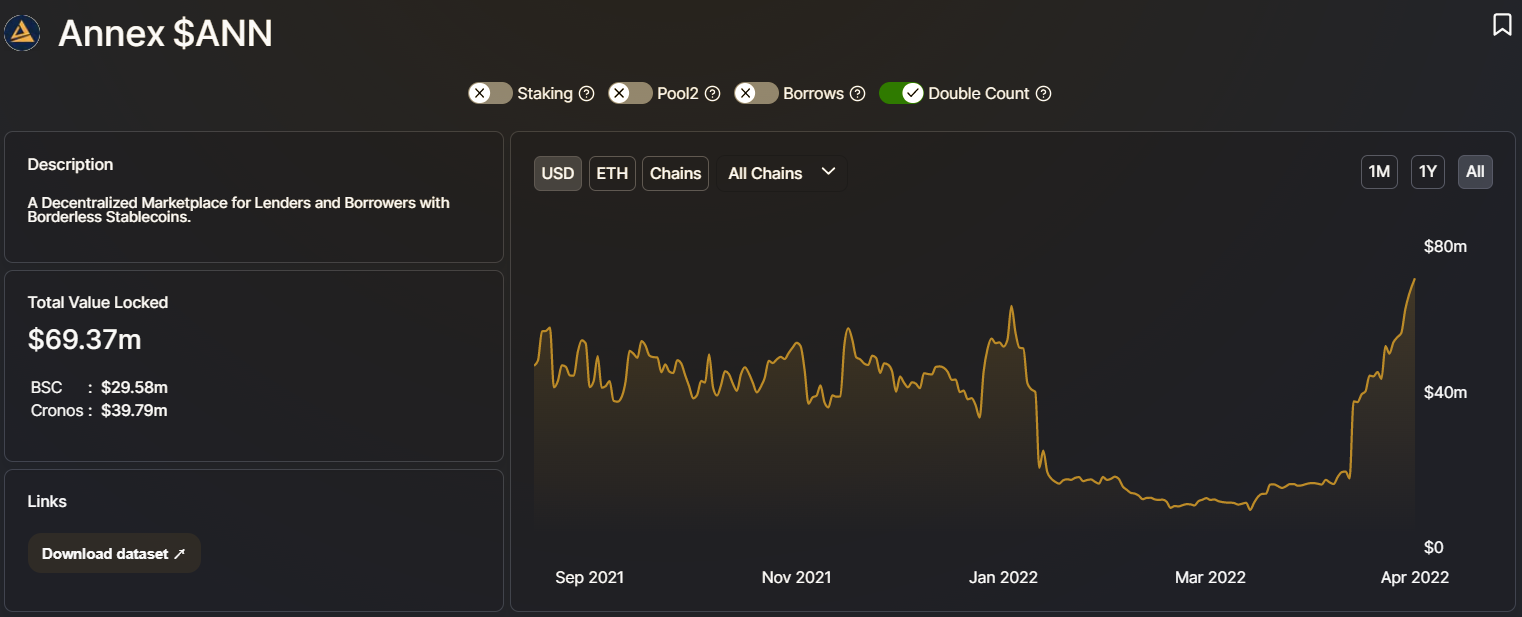Click the TVL chart peak in April 2022

pyautogui.click(x=1414, y=279)
